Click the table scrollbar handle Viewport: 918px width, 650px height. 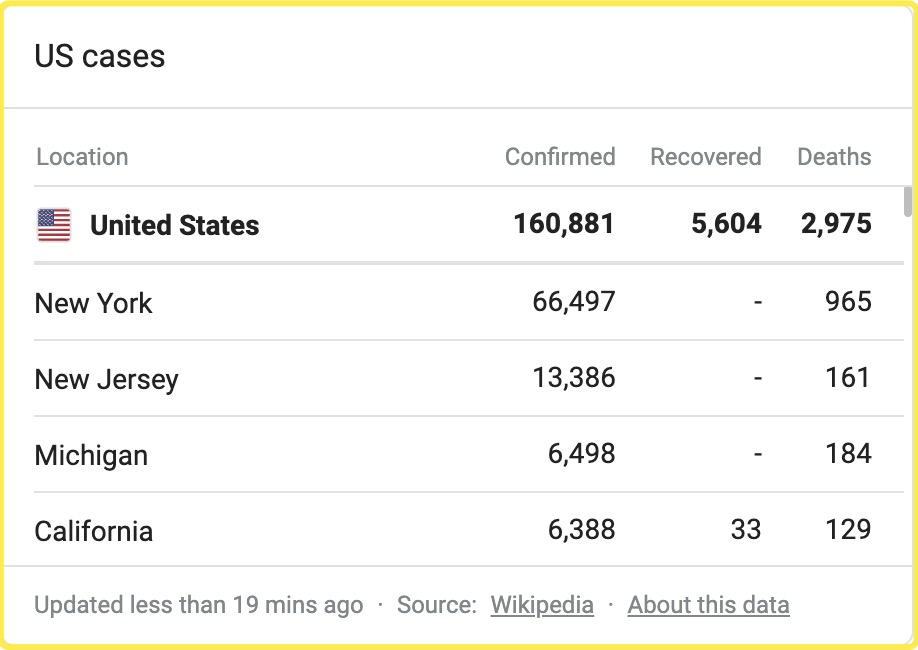908,201
